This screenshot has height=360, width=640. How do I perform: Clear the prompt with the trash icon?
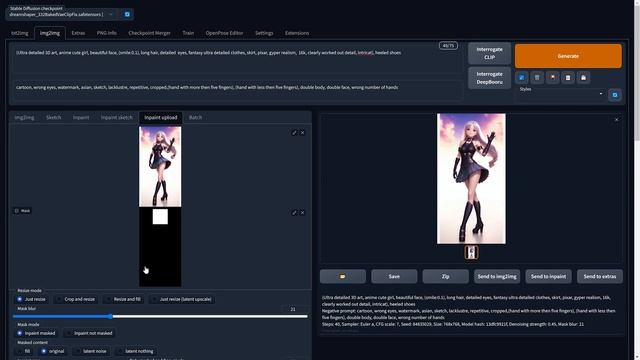tap(537, 78)
